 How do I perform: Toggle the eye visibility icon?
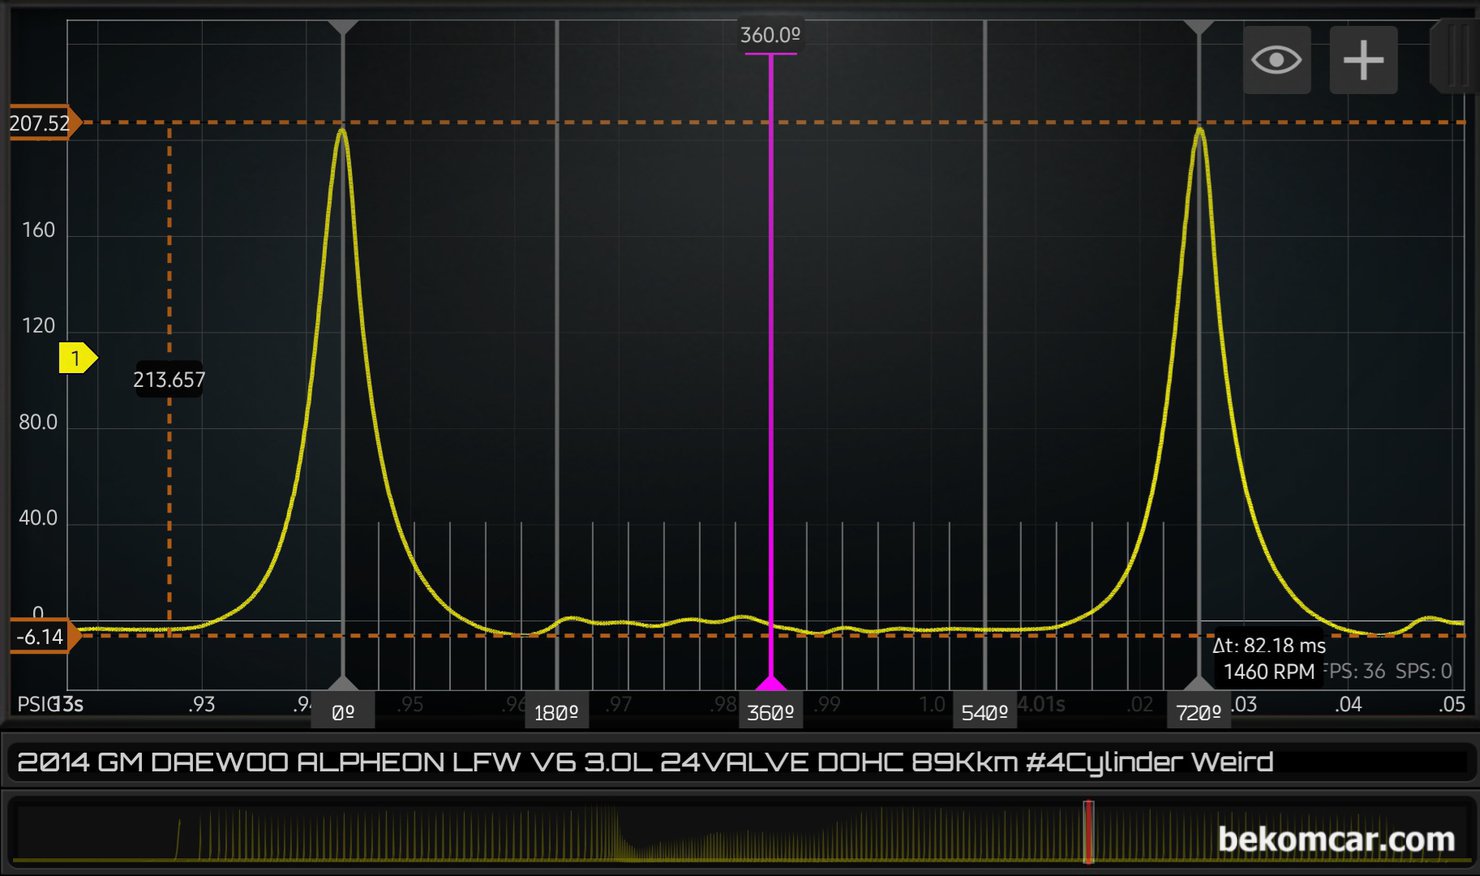pos(1276,61)
